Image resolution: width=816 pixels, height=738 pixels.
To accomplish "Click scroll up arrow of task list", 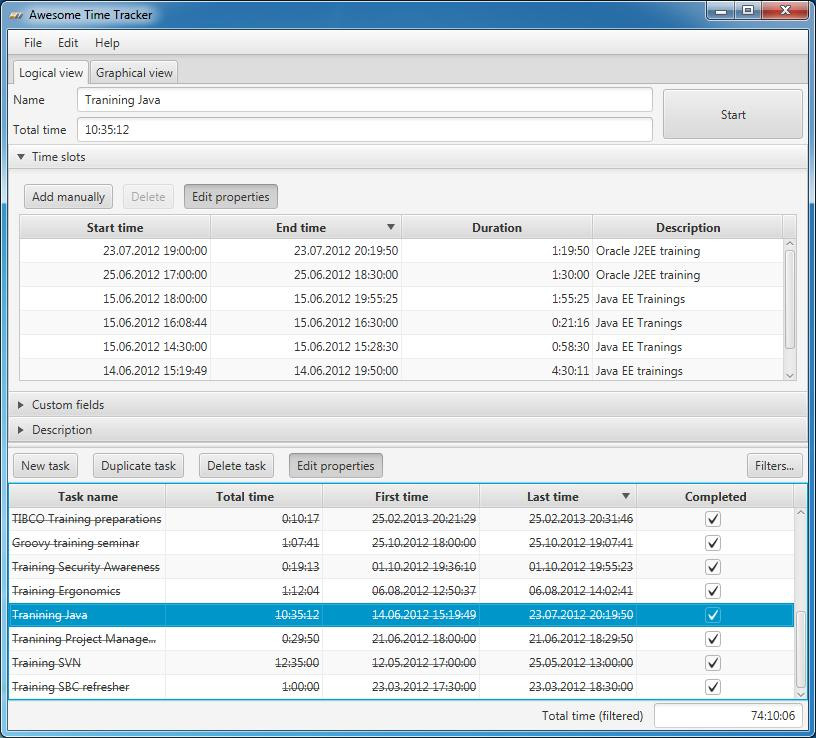I will [800, 513].
